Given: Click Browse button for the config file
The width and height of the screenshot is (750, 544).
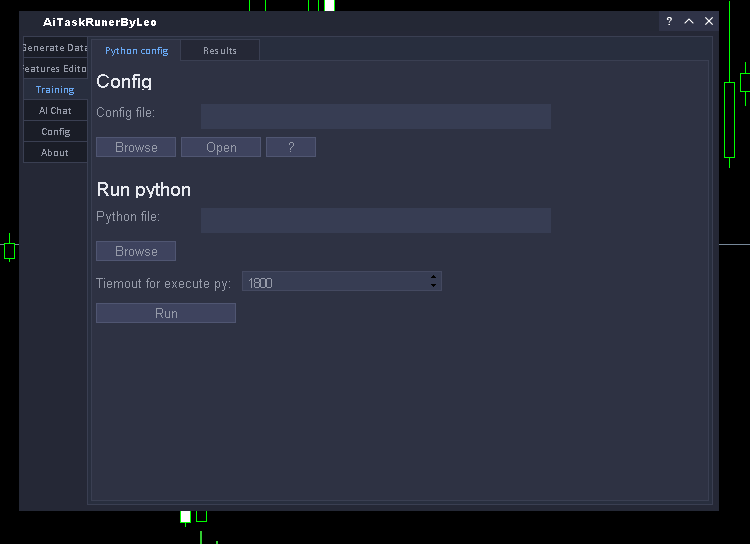Looking at the screenshot, I should pyautogui.click(x=136, y=147).
